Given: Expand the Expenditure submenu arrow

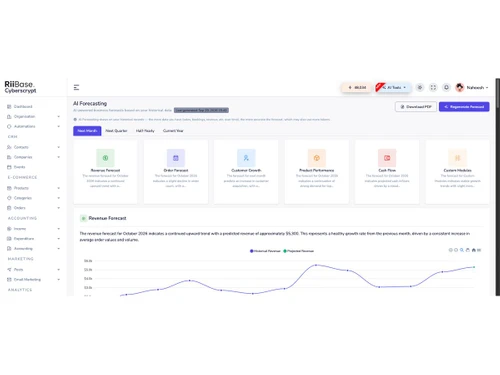Looking at the screenshot, I should click(x=59, y=239).
